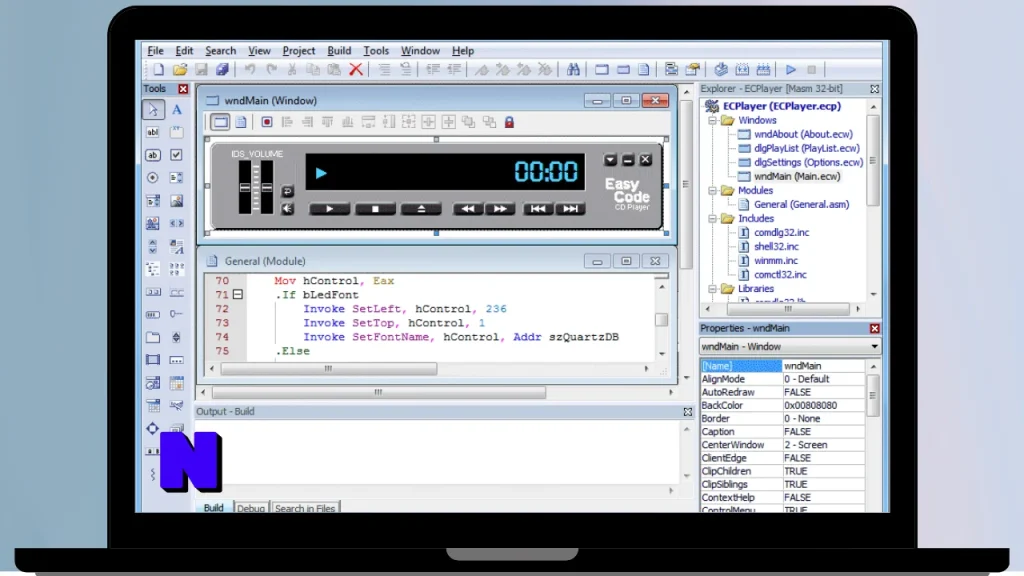Select the Button 'ab' tool
Screen dimensions: 1024x576
(153, 155)
